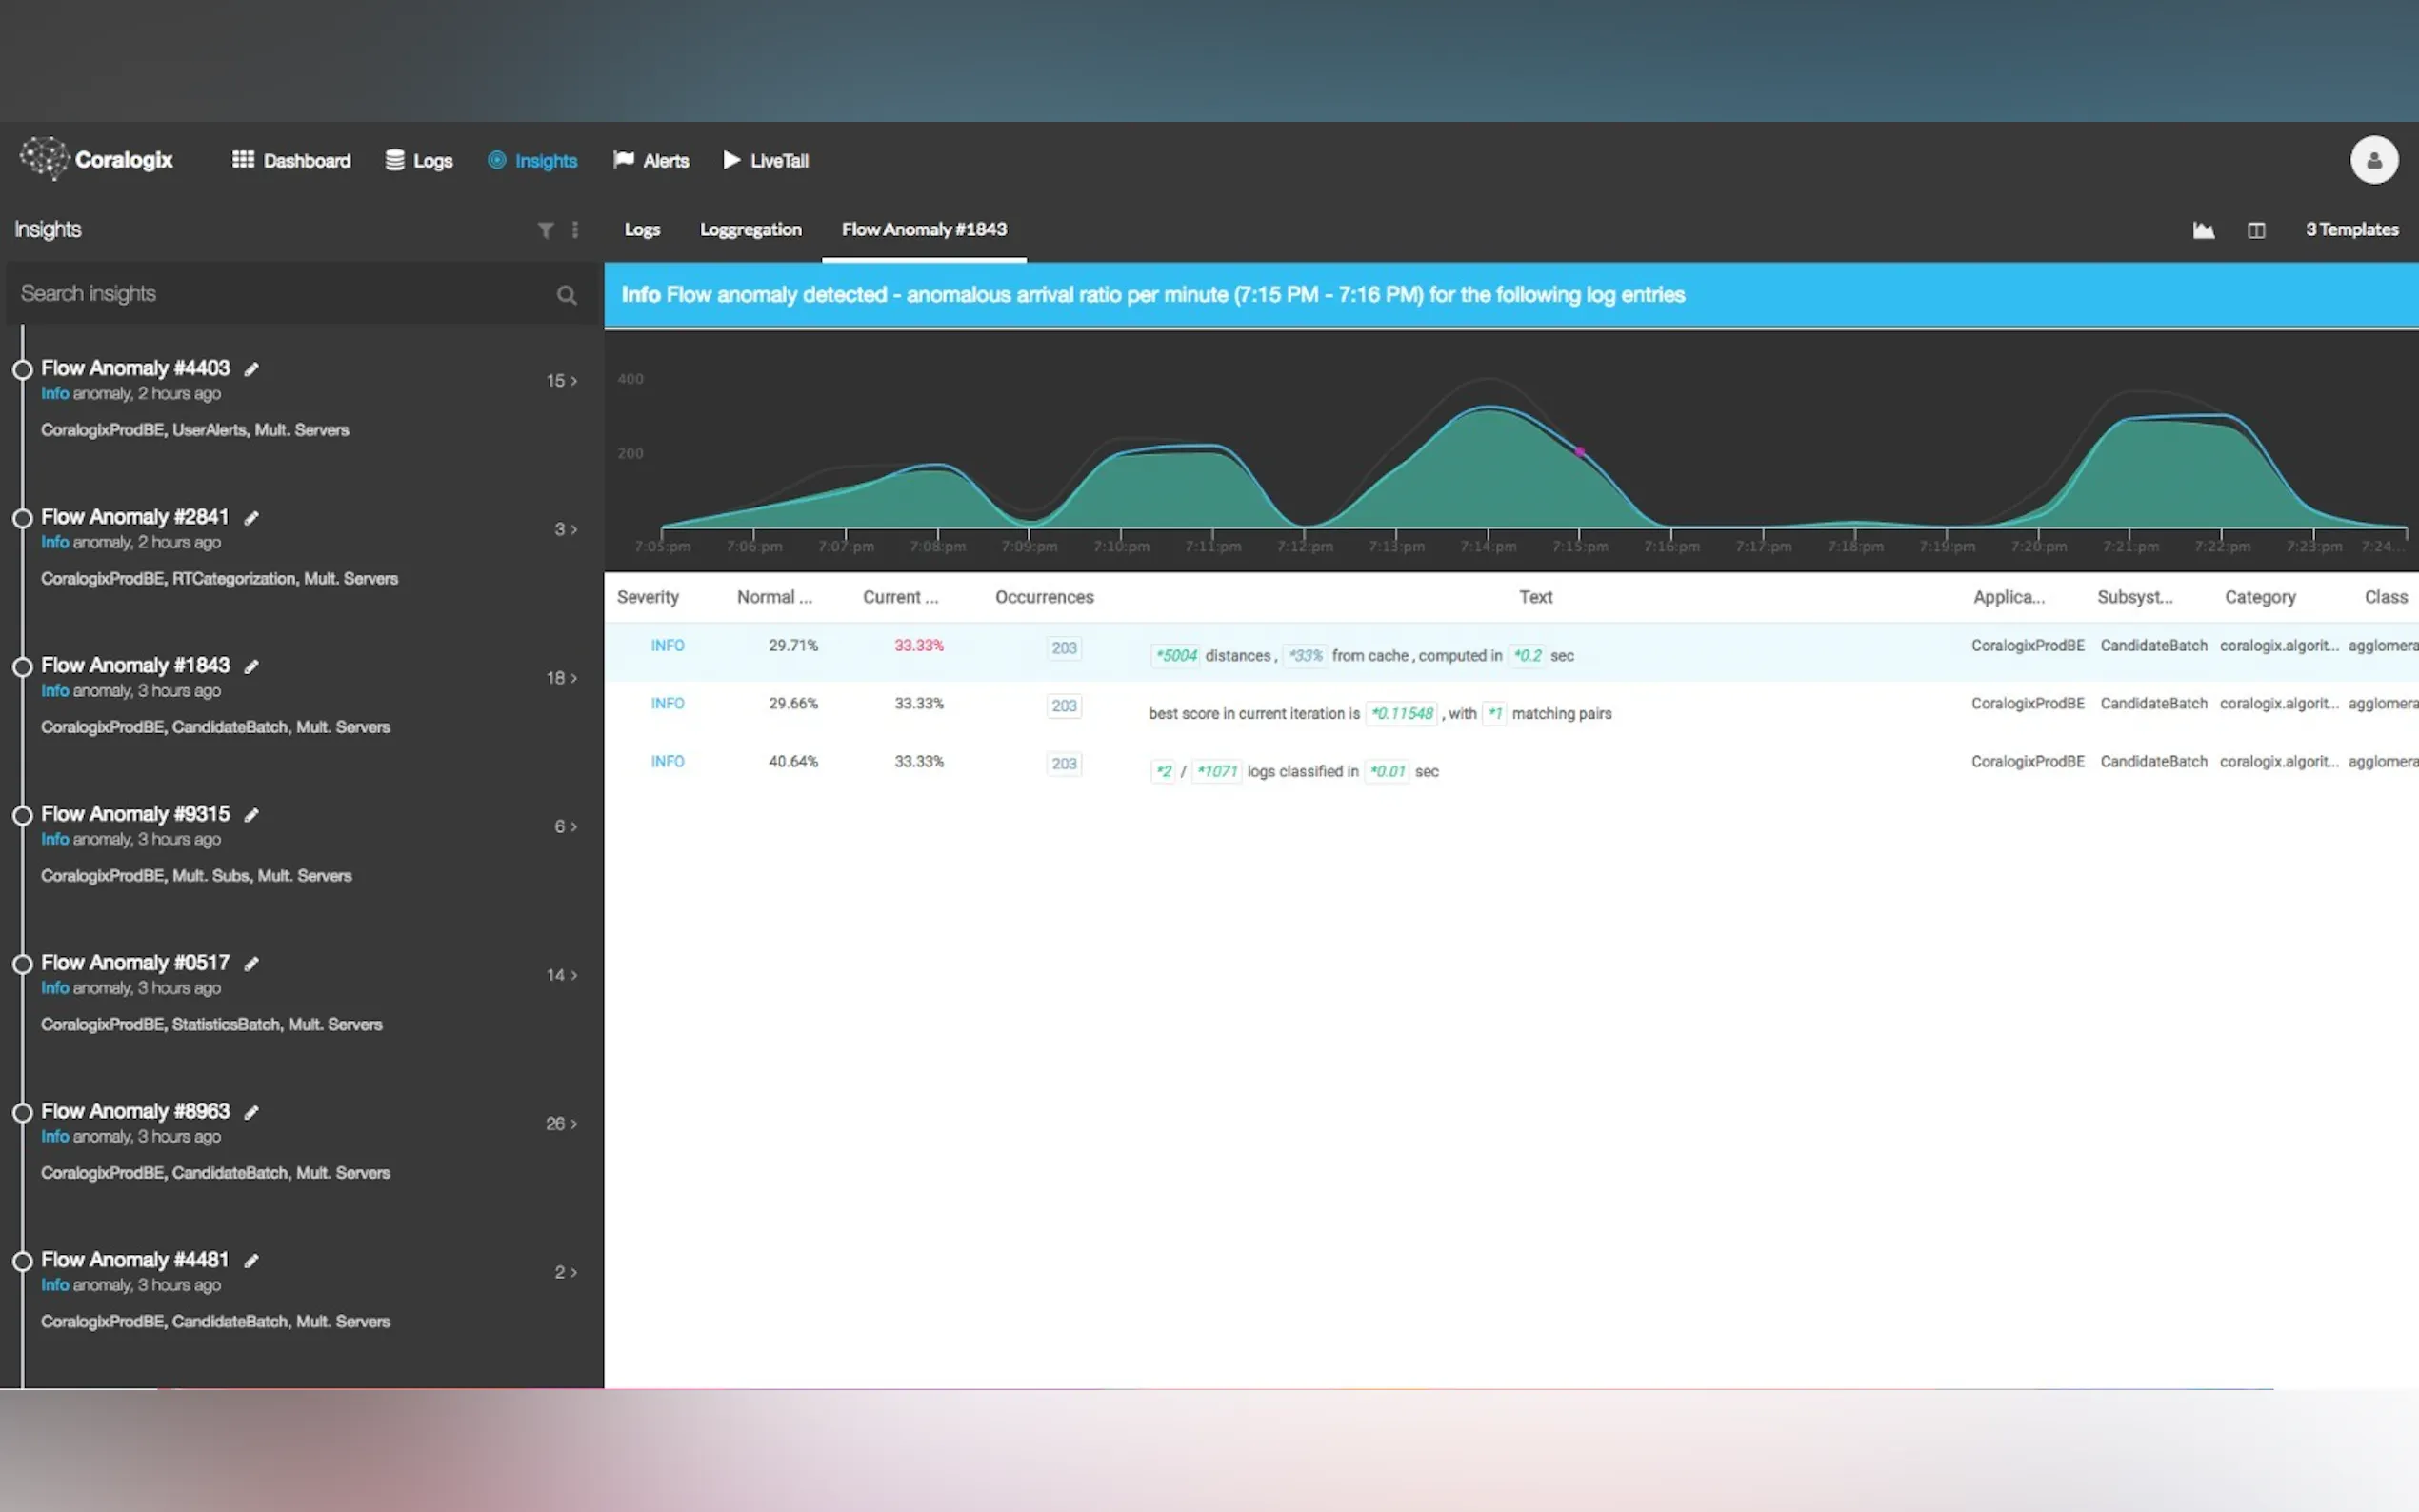The width and height of the screenshot is (2419, 1512).
Task: Expand Flow Anomaly #8963's 26 entries chevron
Action: (x=573, y=1124)
